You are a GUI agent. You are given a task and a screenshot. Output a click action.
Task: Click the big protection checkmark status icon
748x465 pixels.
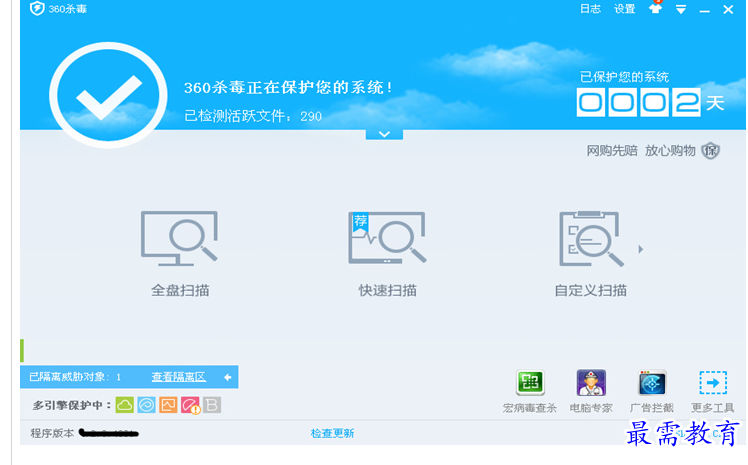108,95
